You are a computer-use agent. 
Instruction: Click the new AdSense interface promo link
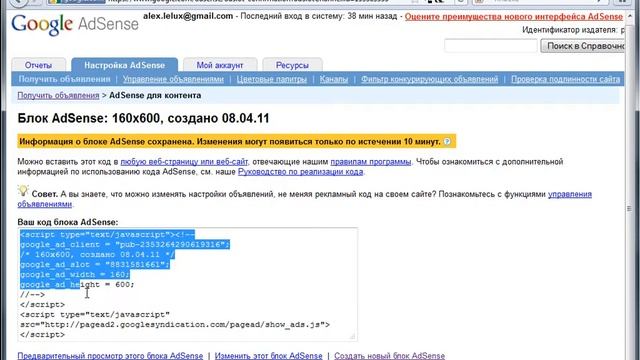[514, 17]
